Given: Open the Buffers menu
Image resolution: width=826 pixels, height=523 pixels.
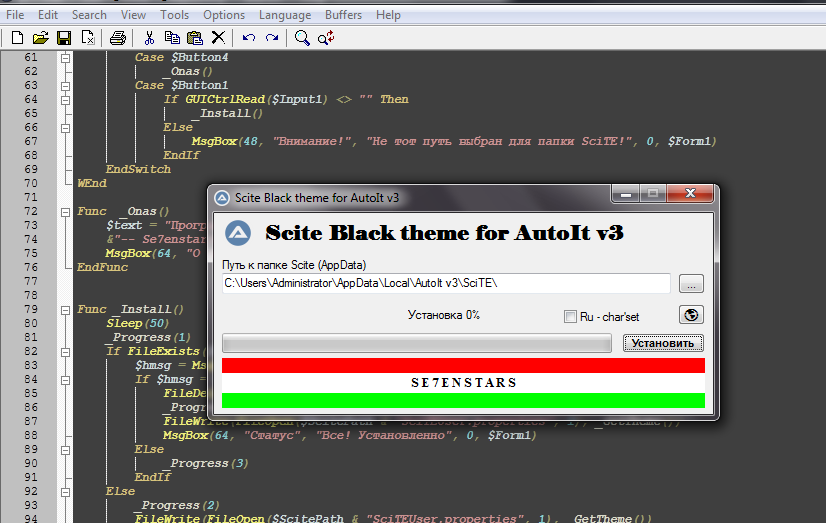Looking at the screenshot, I should (x=343, y=15).
